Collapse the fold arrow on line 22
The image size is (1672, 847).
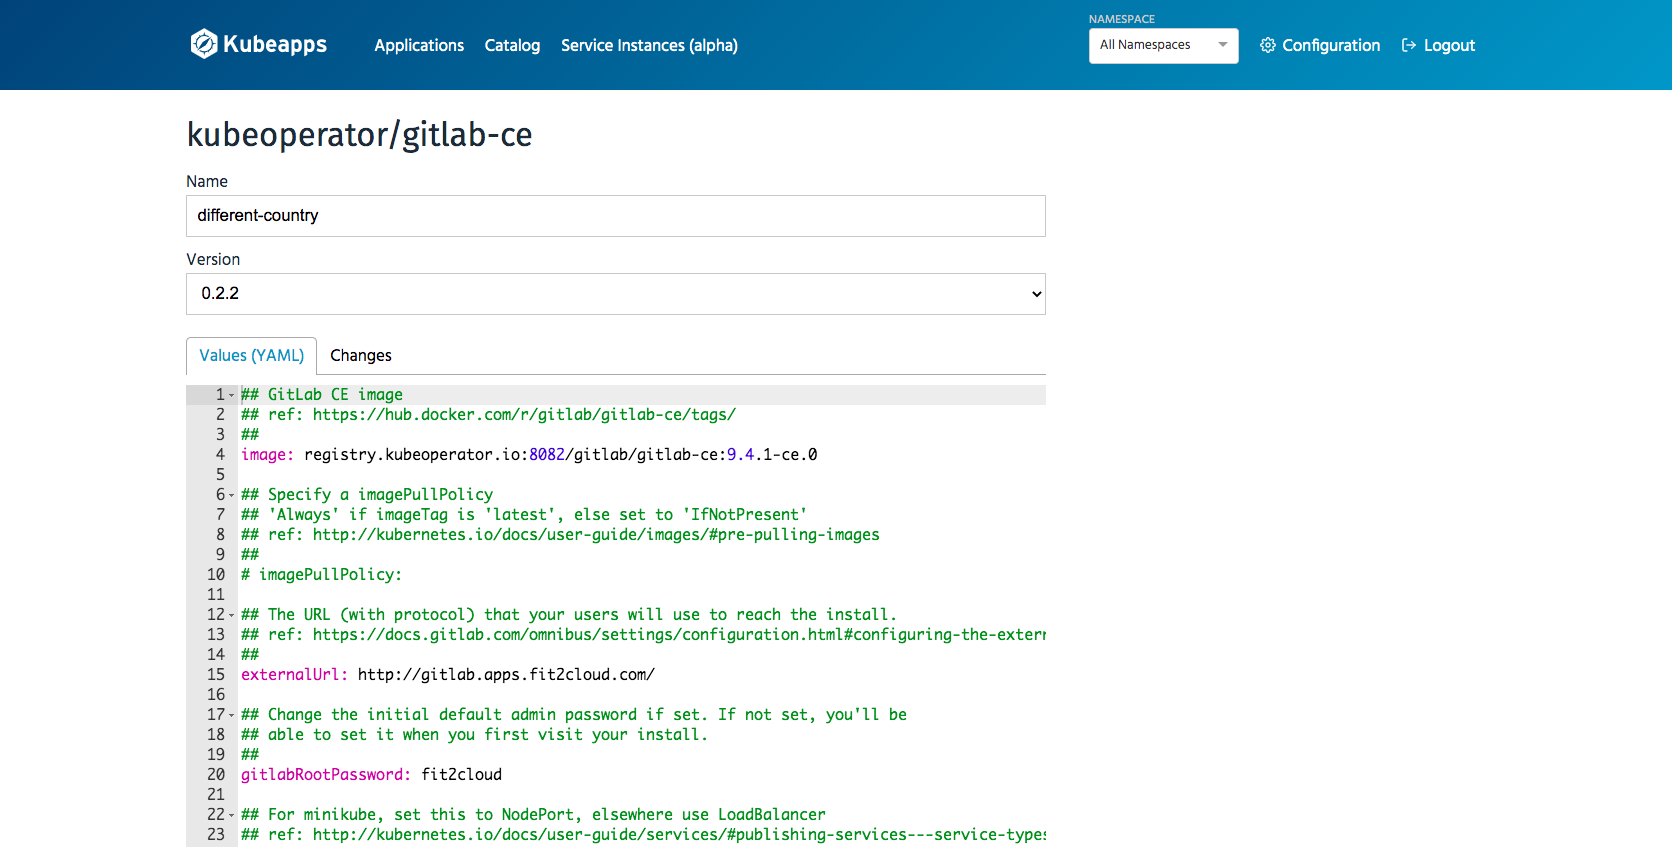point(232,815)
